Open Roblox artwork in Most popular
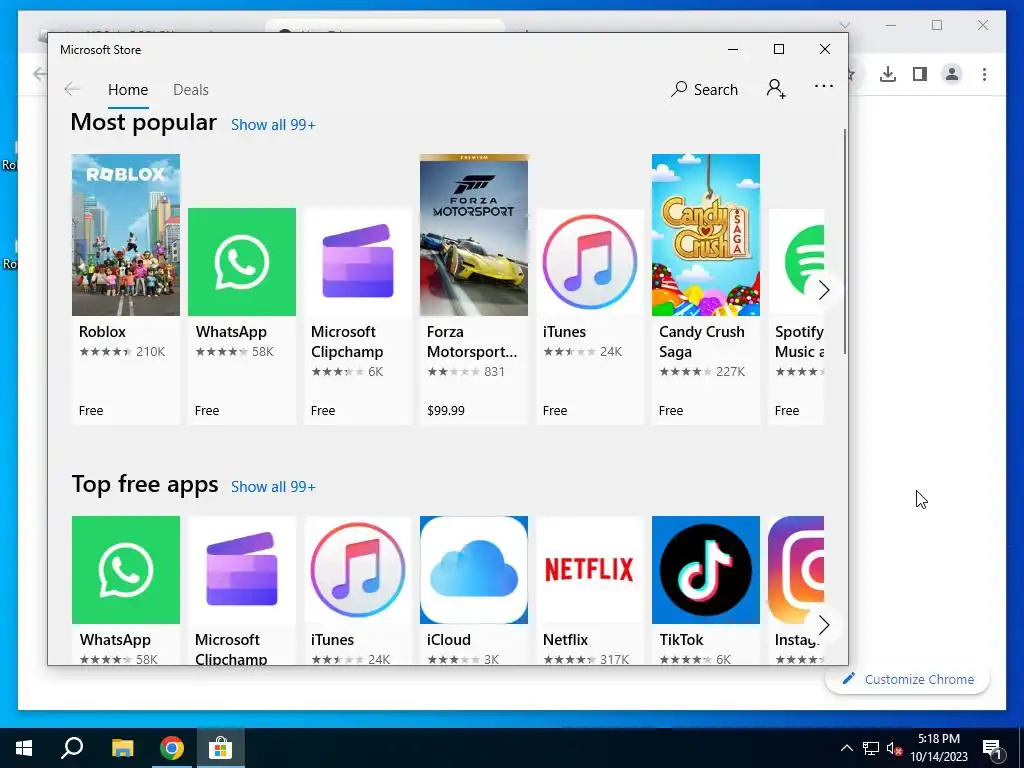Screen dimensions: 1024x768 click(x=126, y=235)
